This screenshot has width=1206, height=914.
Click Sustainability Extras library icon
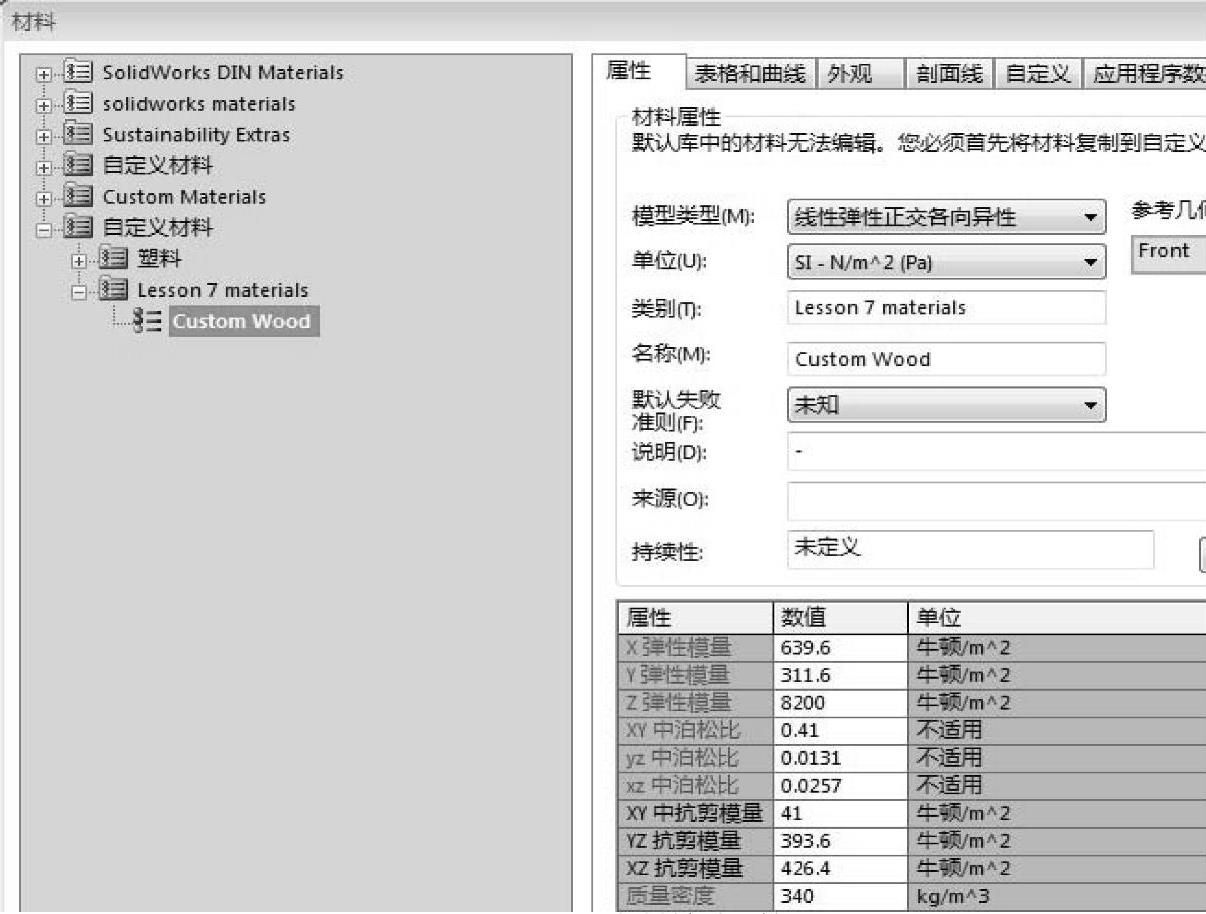point(79,135)
